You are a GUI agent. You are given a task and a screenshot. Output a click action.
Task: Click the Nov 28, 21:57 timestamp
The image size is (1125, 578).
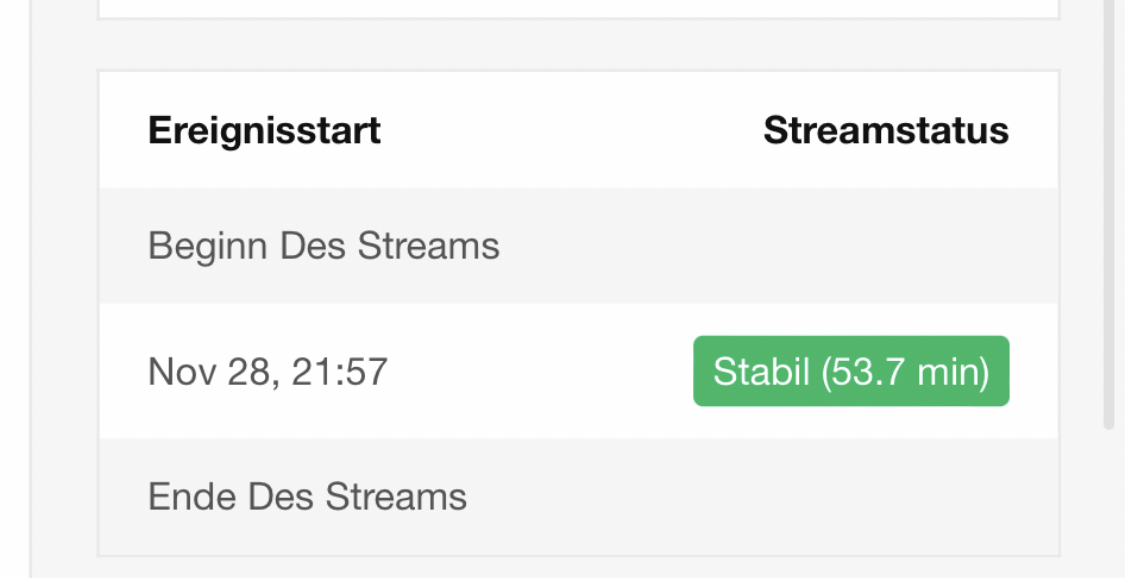pyautogui.click(x=268, y=372)
